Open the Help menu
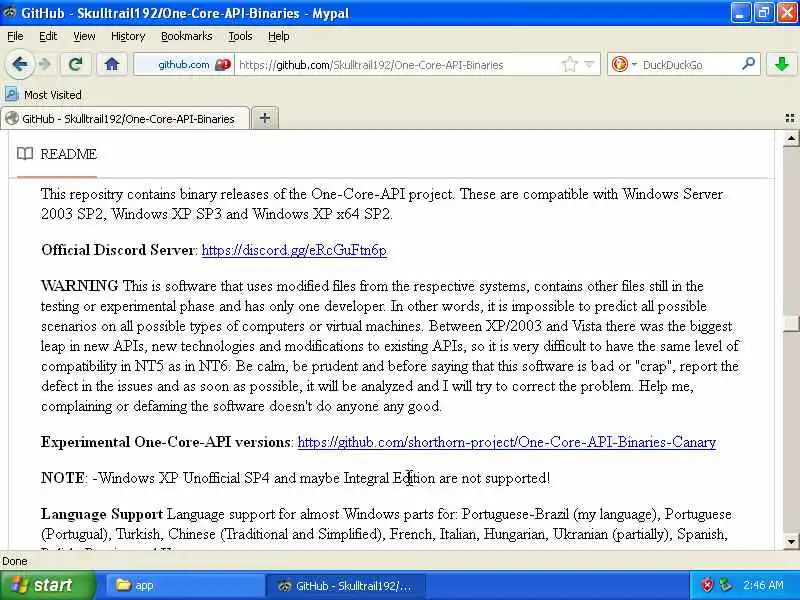Image resolution: width=800 pixels, height=600 pixels. pos(279,36)
